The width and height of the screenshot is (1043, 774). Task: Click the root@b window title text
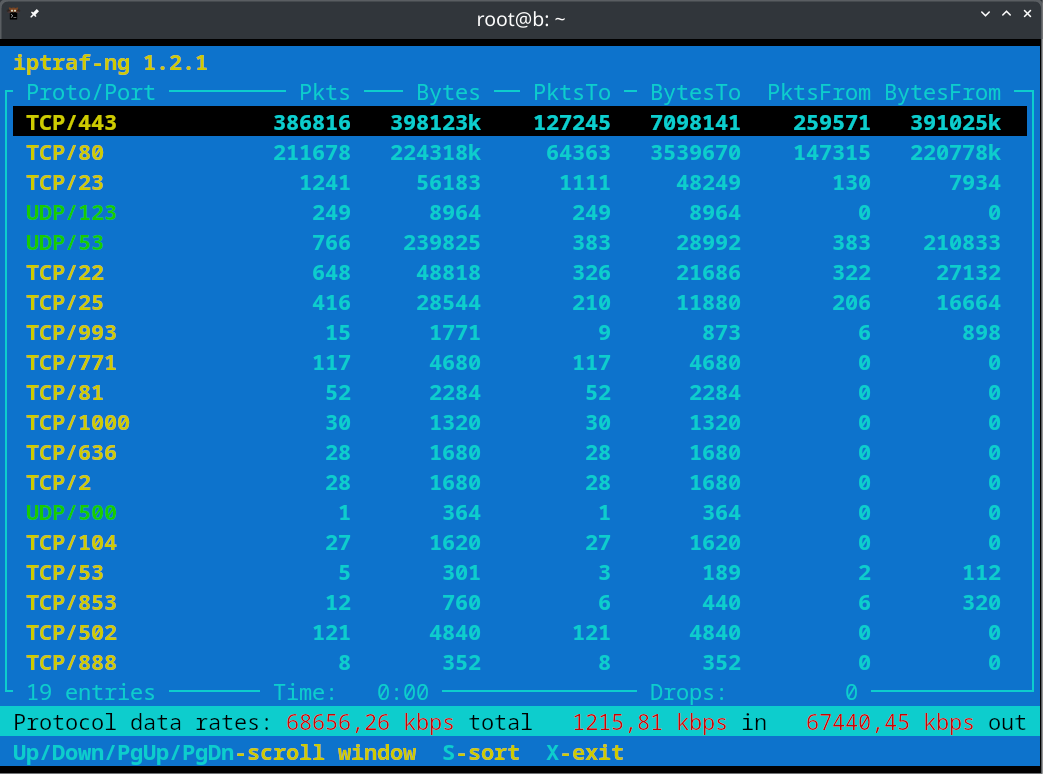(520, 18)
